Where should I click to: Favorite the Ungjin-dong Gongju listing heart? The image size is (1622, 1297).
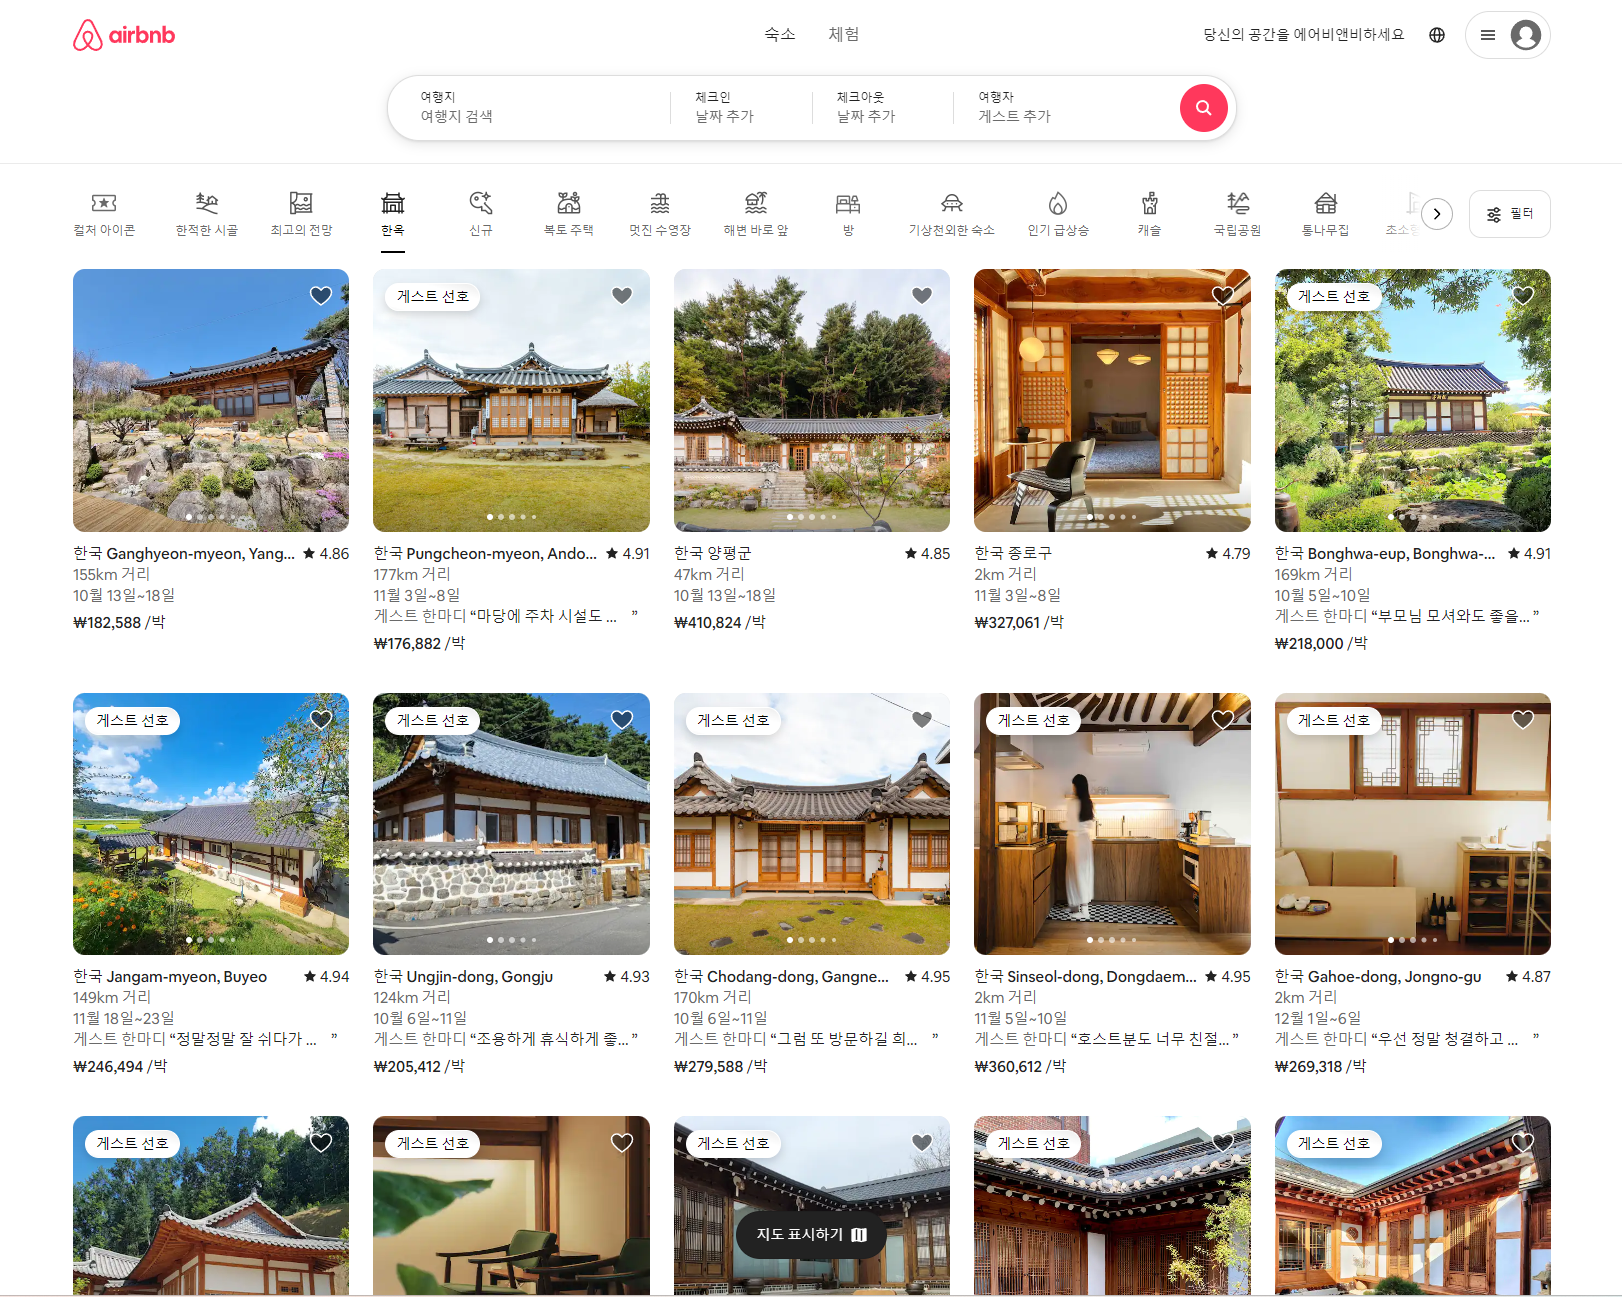click(622, 720)
